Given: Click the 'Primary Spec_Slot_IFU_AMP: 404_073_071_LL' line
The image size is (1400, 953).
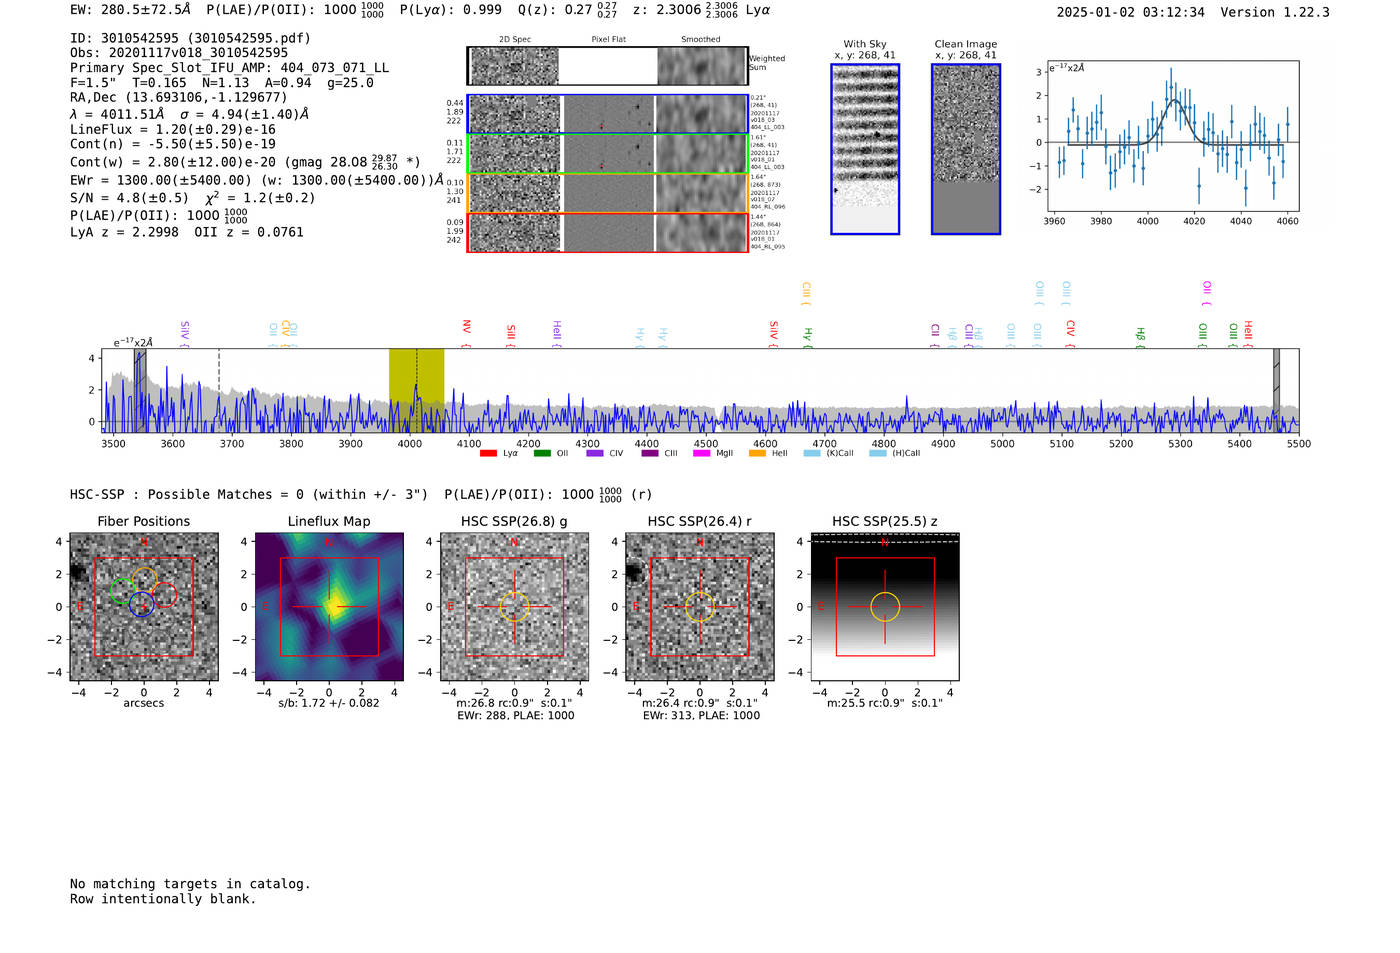Looking at the screenshot, I should pos(230,68).
